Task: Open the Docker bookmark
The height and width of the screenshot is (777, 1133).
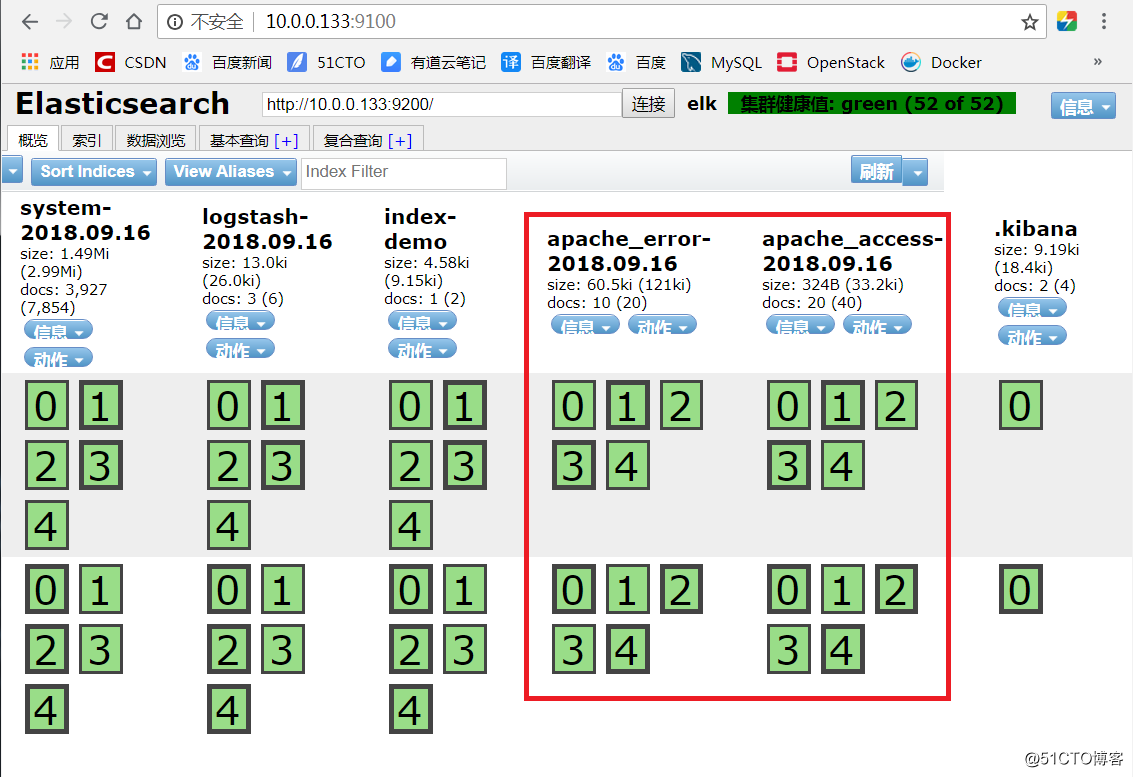Action: pos(942,62)
